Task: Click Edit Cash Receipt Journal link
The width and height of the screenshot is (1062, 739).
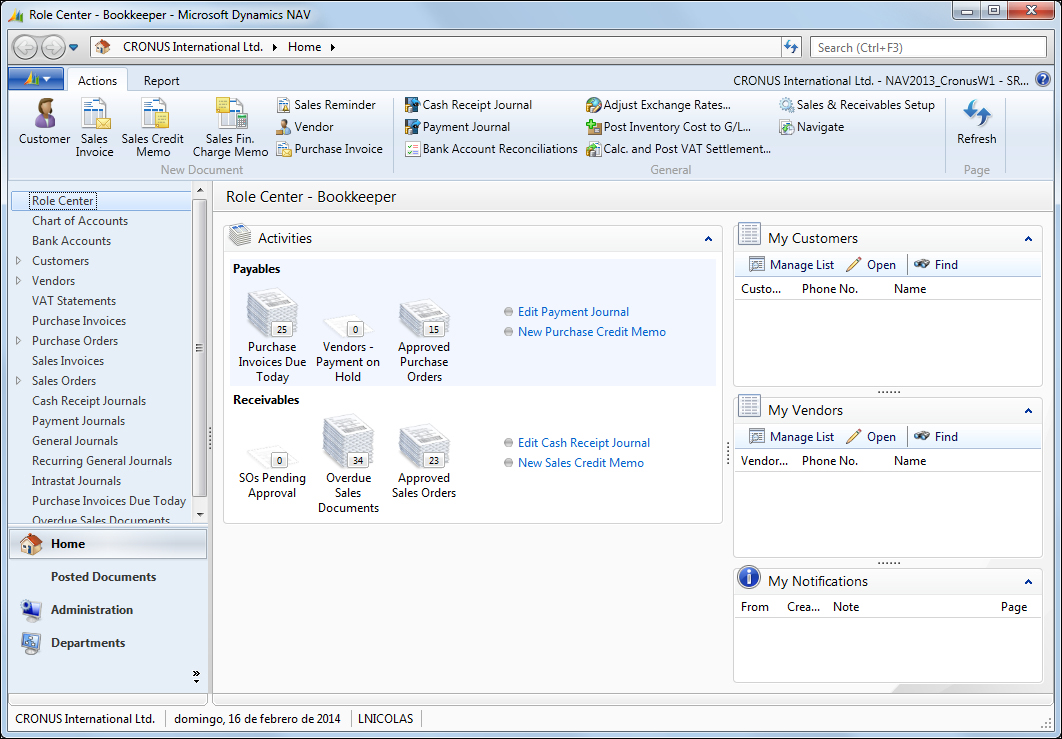Action: click(583, 443)
